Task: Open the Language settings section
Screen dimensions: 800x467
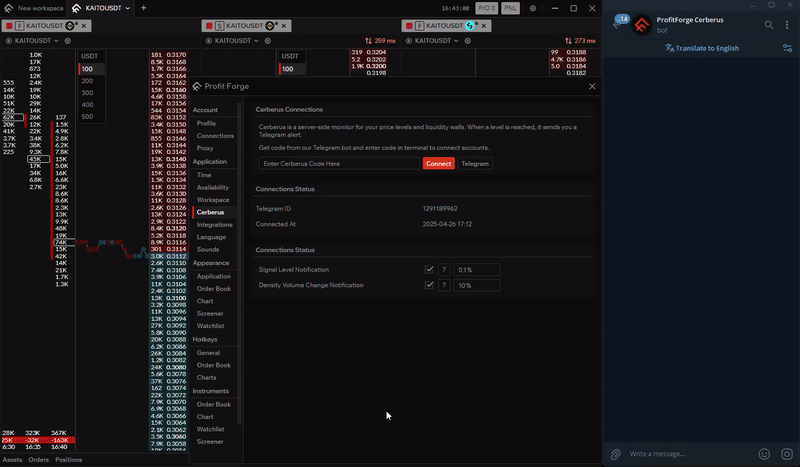Action: pyautogui.click(x=211, y=237)
